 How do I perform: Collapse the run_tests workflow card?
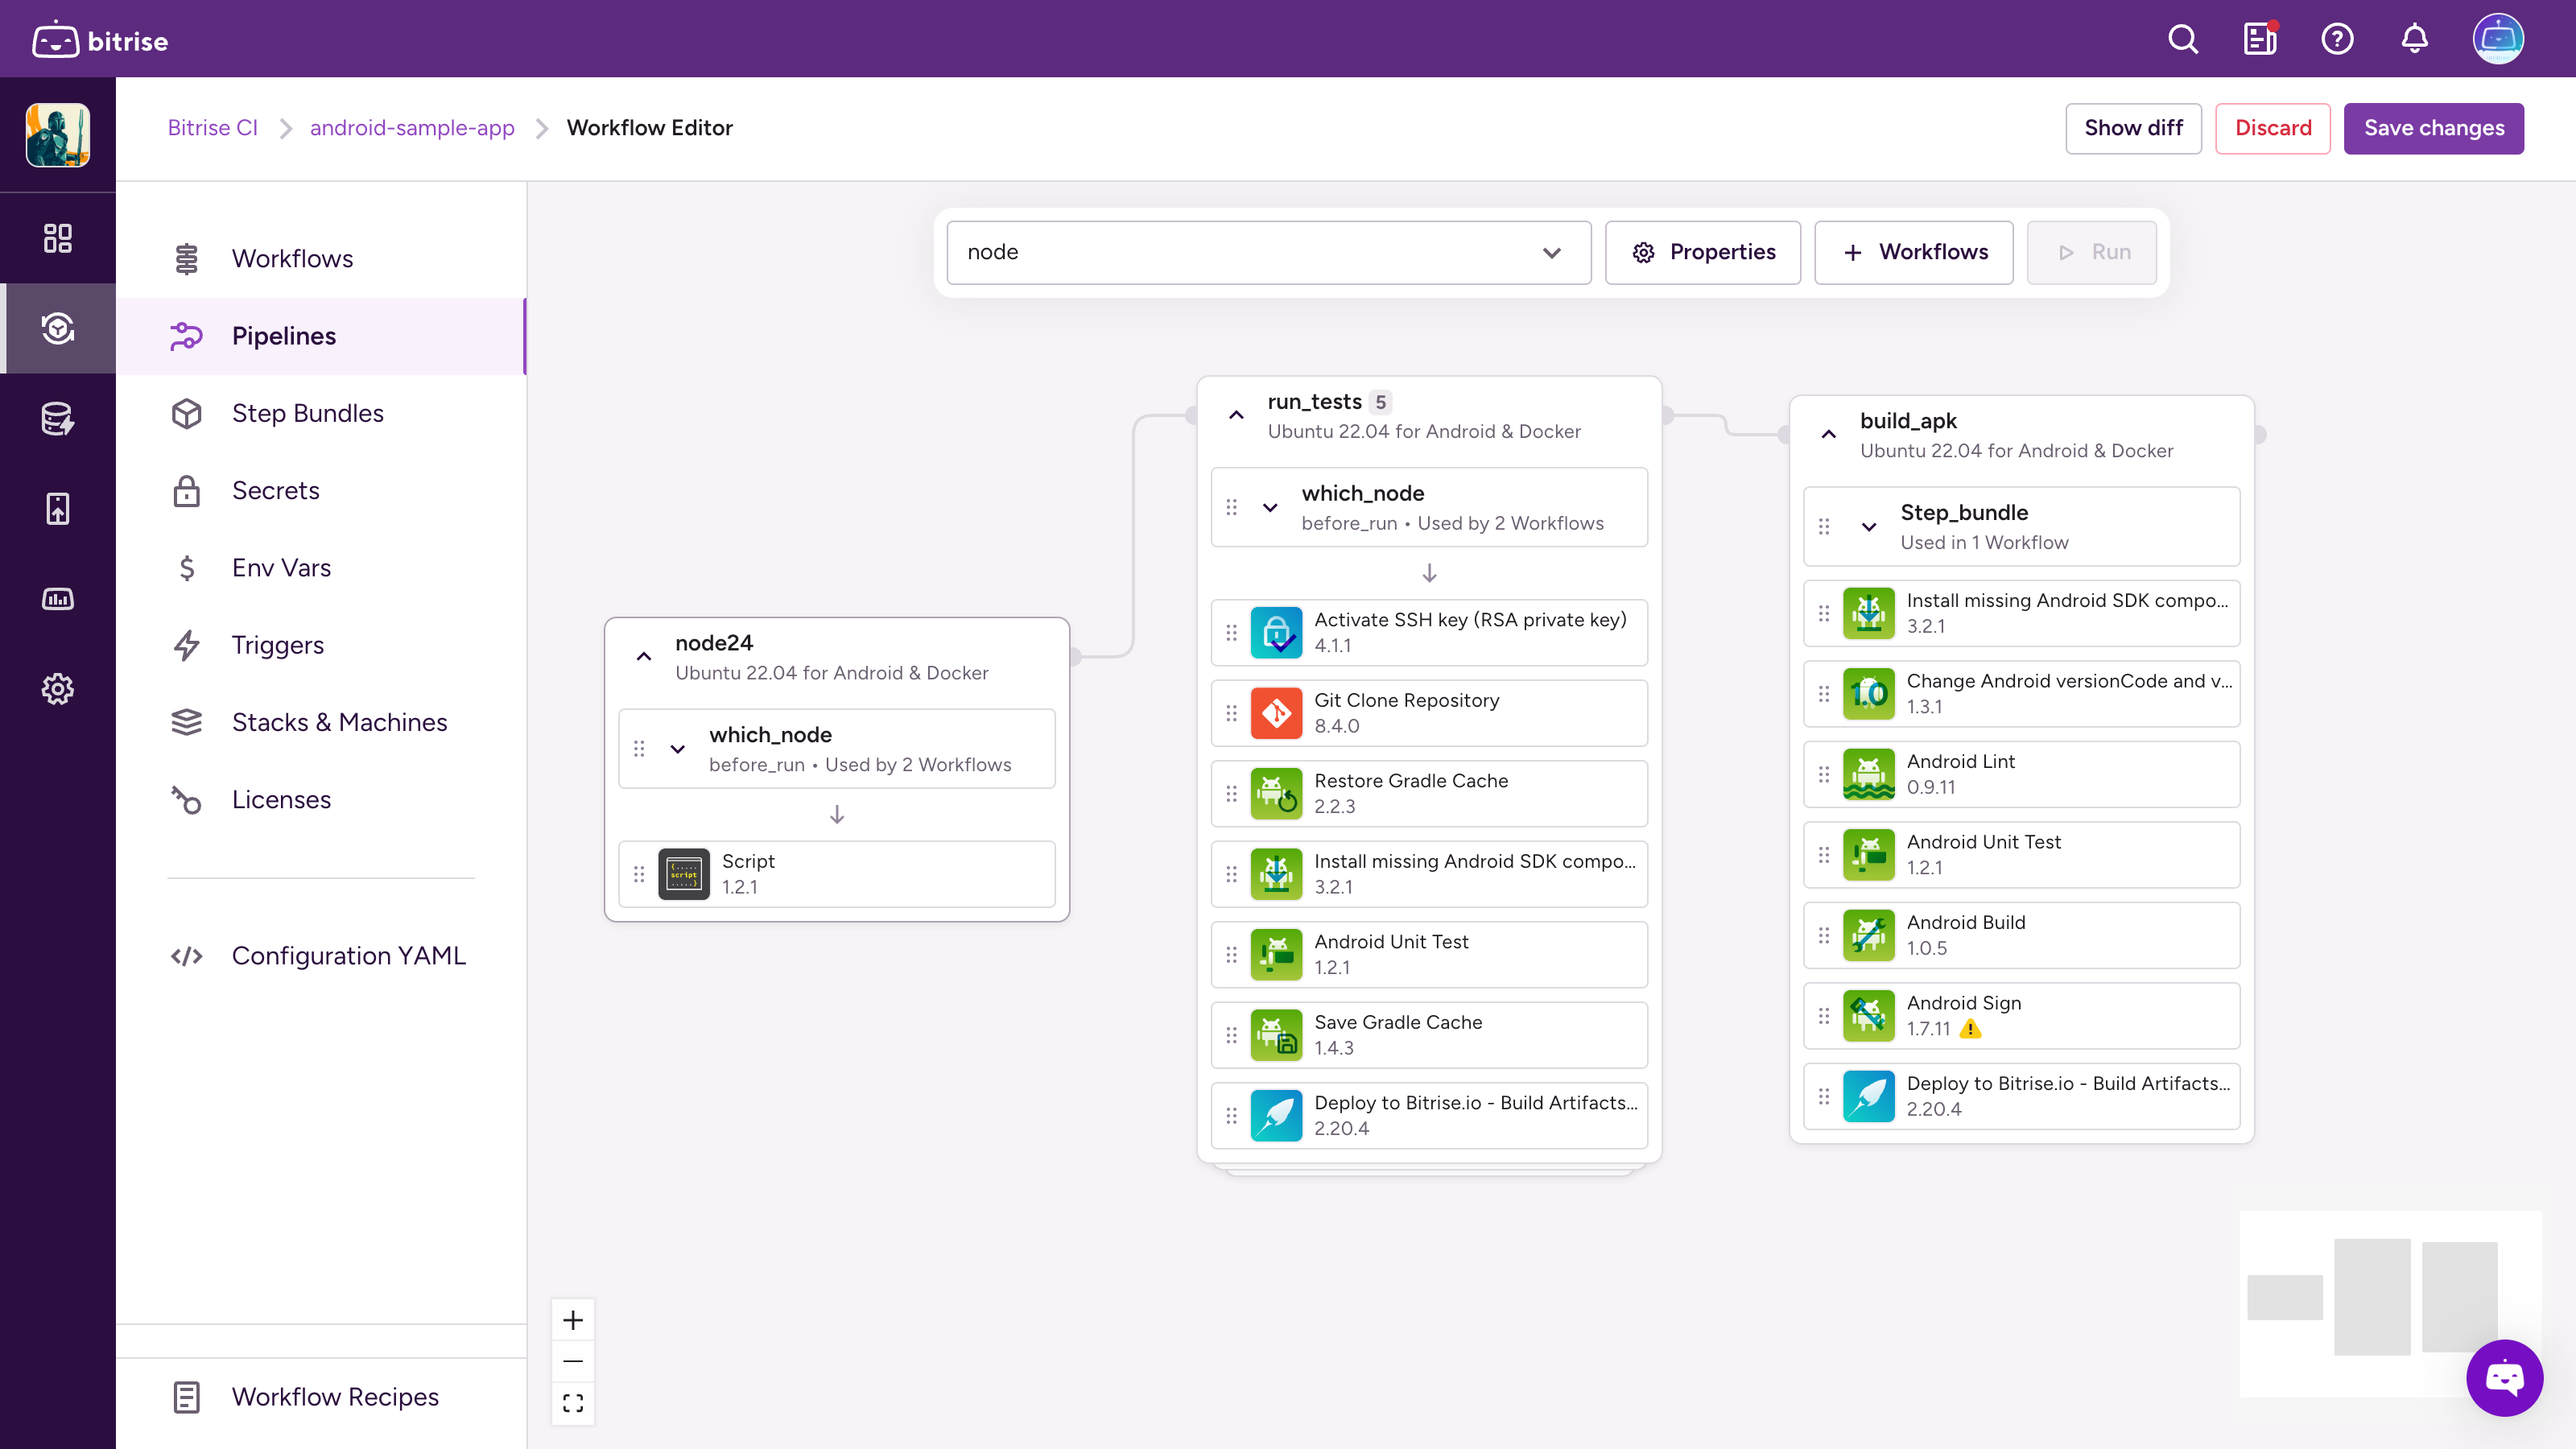coord(1236,415)
